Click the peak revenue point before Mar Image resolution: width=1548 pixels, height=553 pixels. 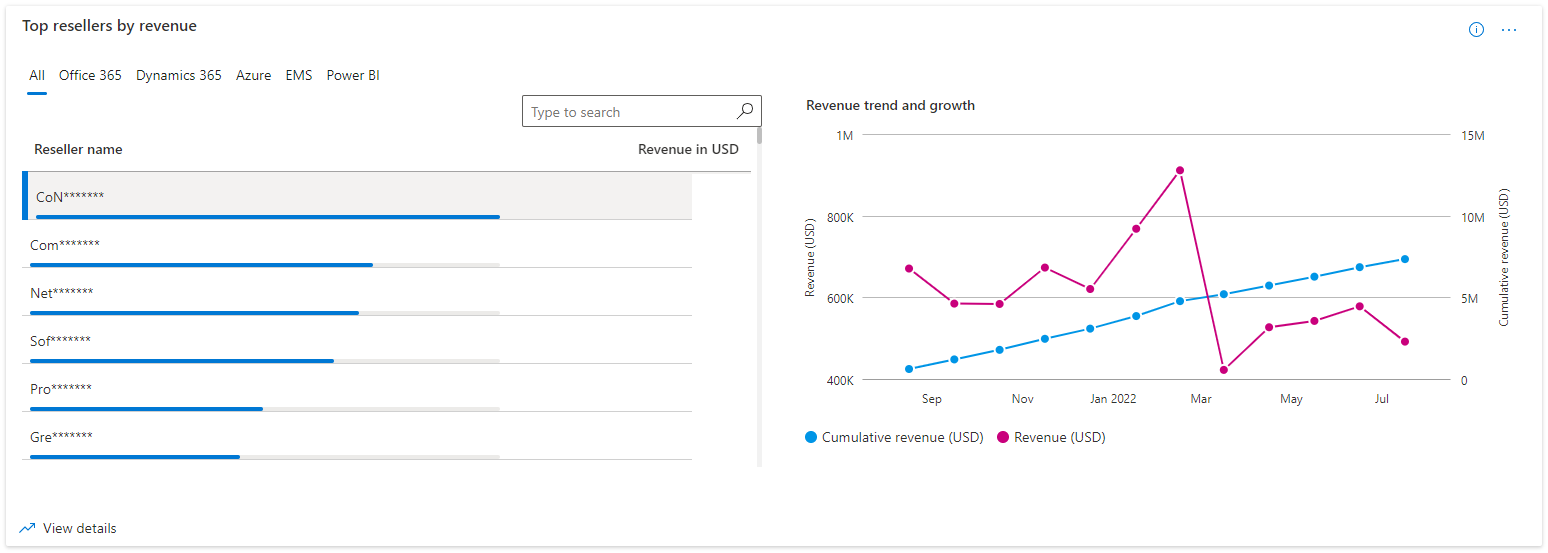[1180, 170]
